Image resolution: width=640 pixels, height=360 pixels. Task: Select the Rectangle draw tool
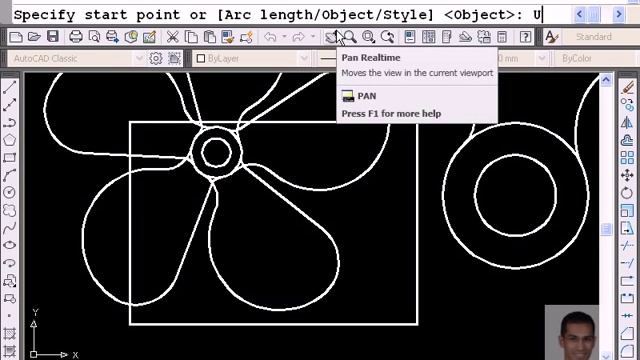[x=9, y=157]
